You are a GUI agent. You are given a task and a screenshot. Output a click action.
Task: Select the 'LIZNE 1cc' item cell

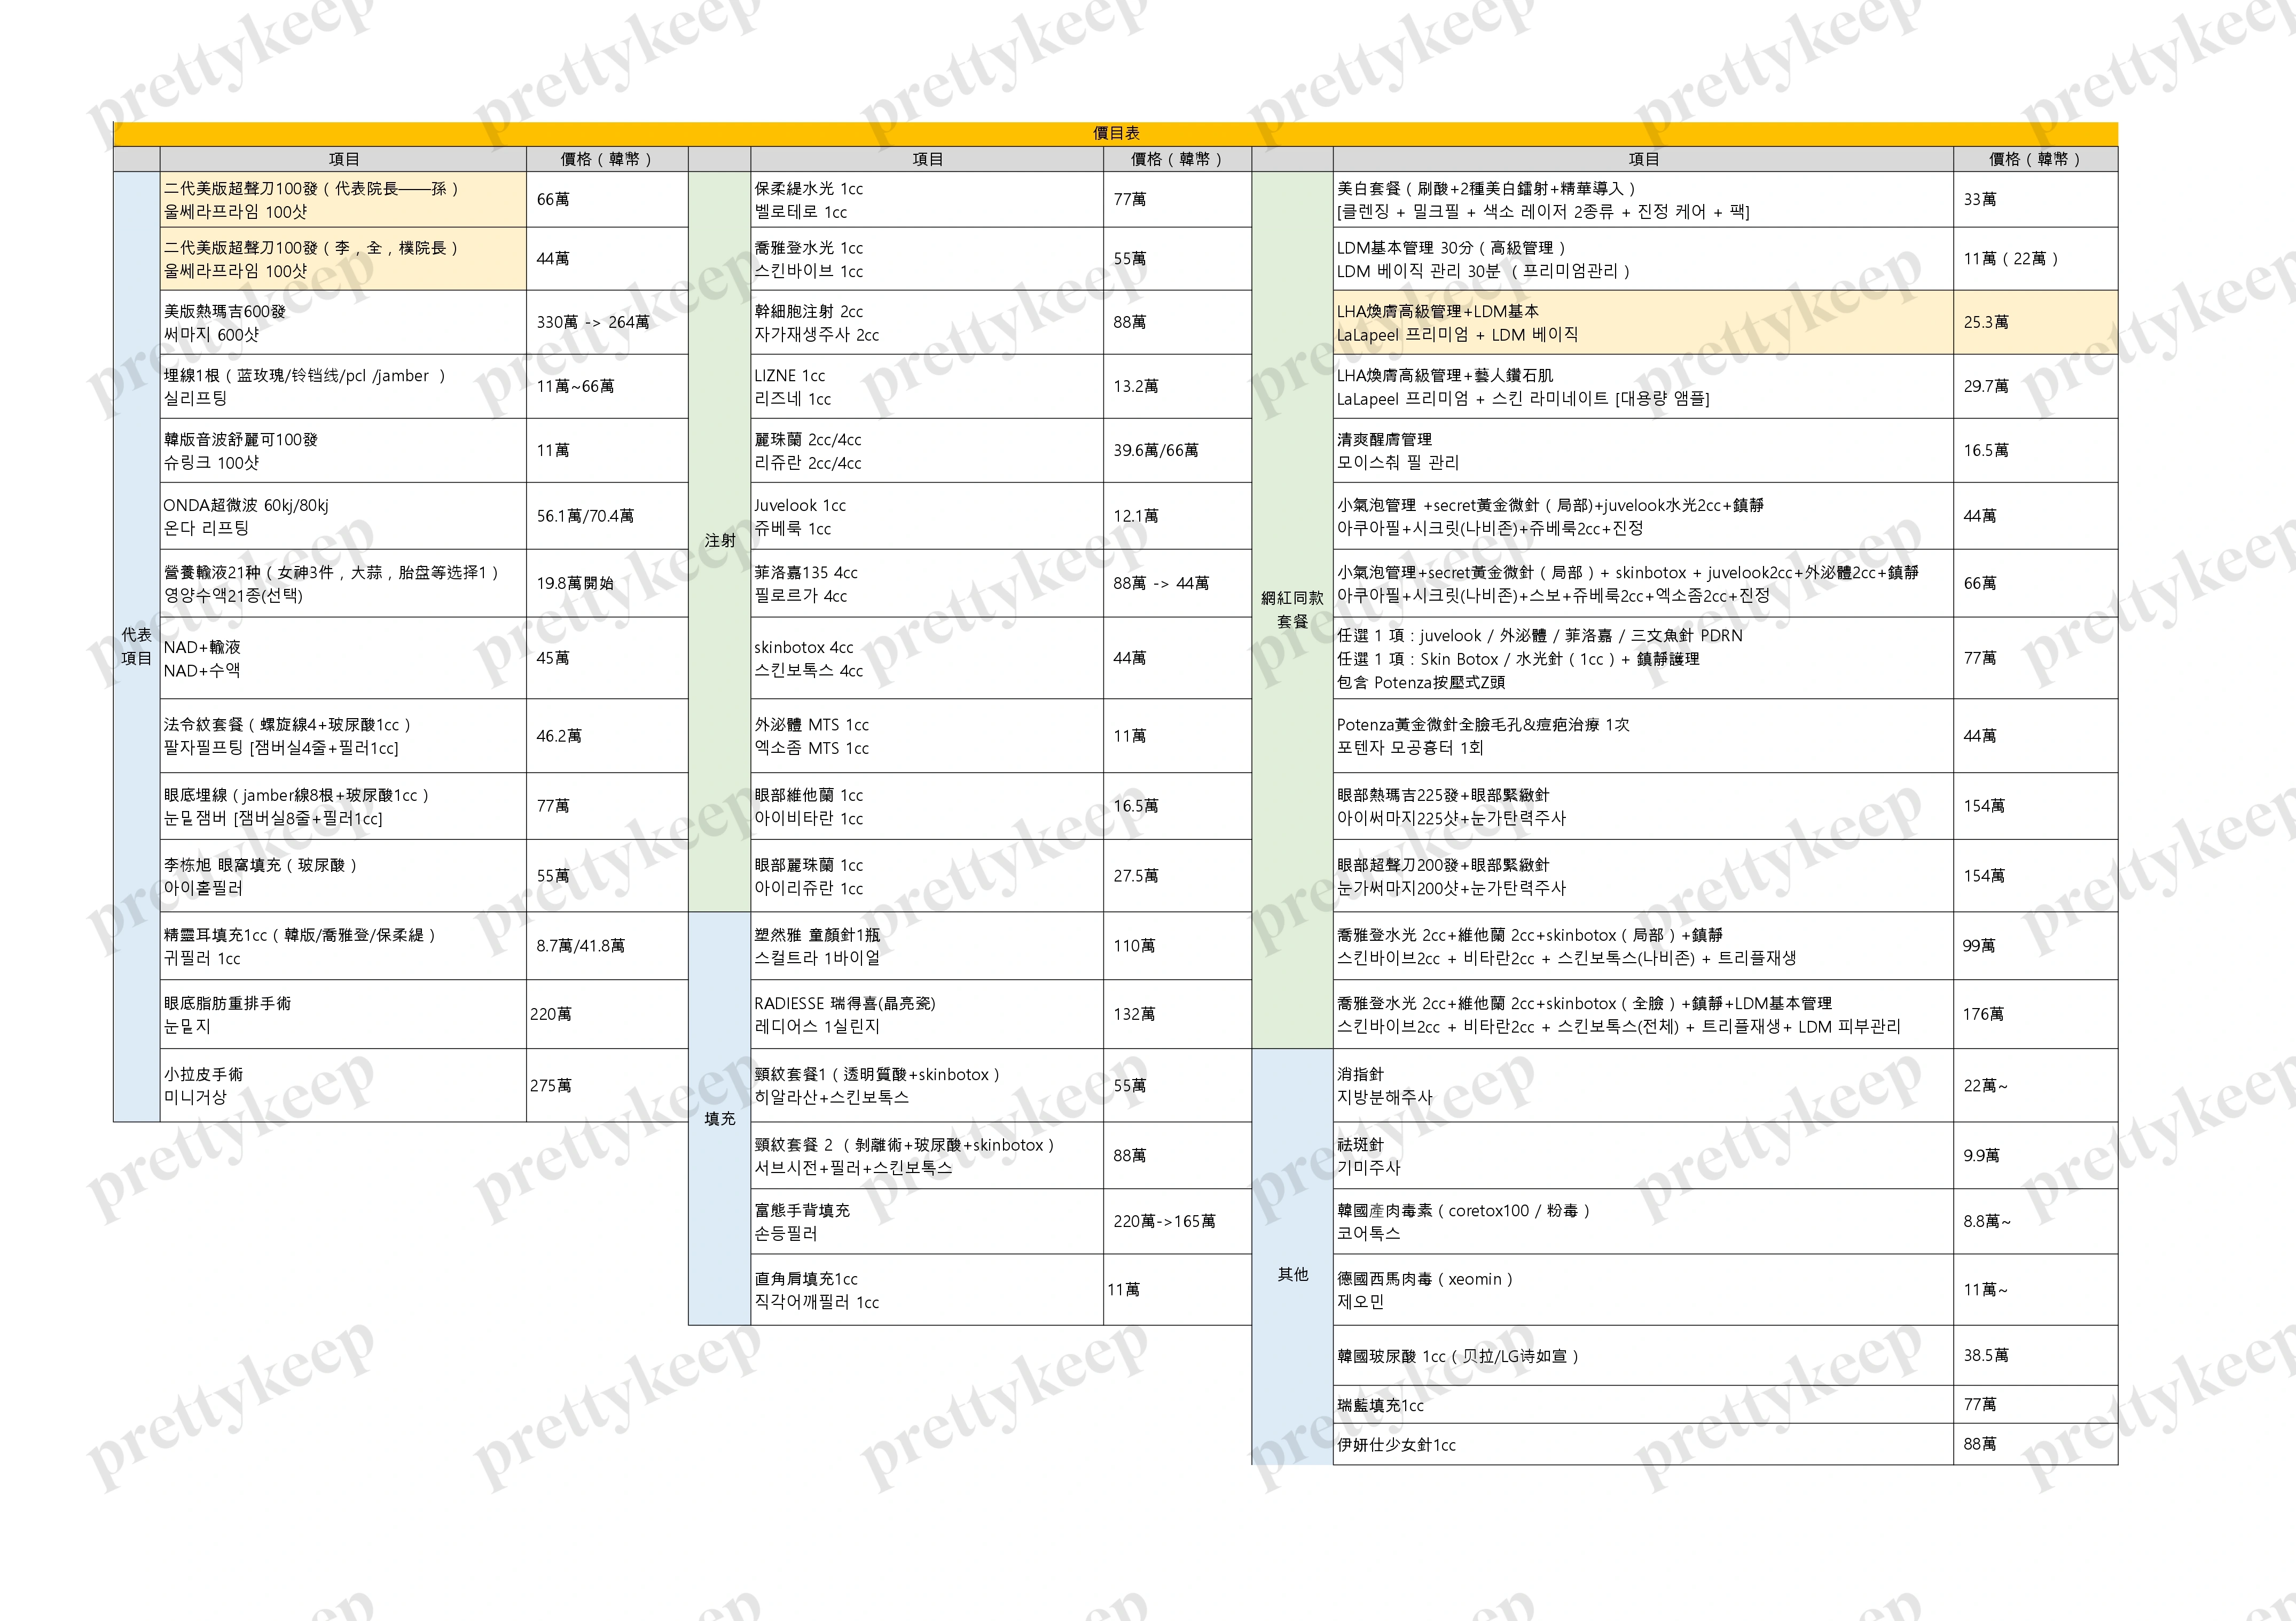point(927,386)
